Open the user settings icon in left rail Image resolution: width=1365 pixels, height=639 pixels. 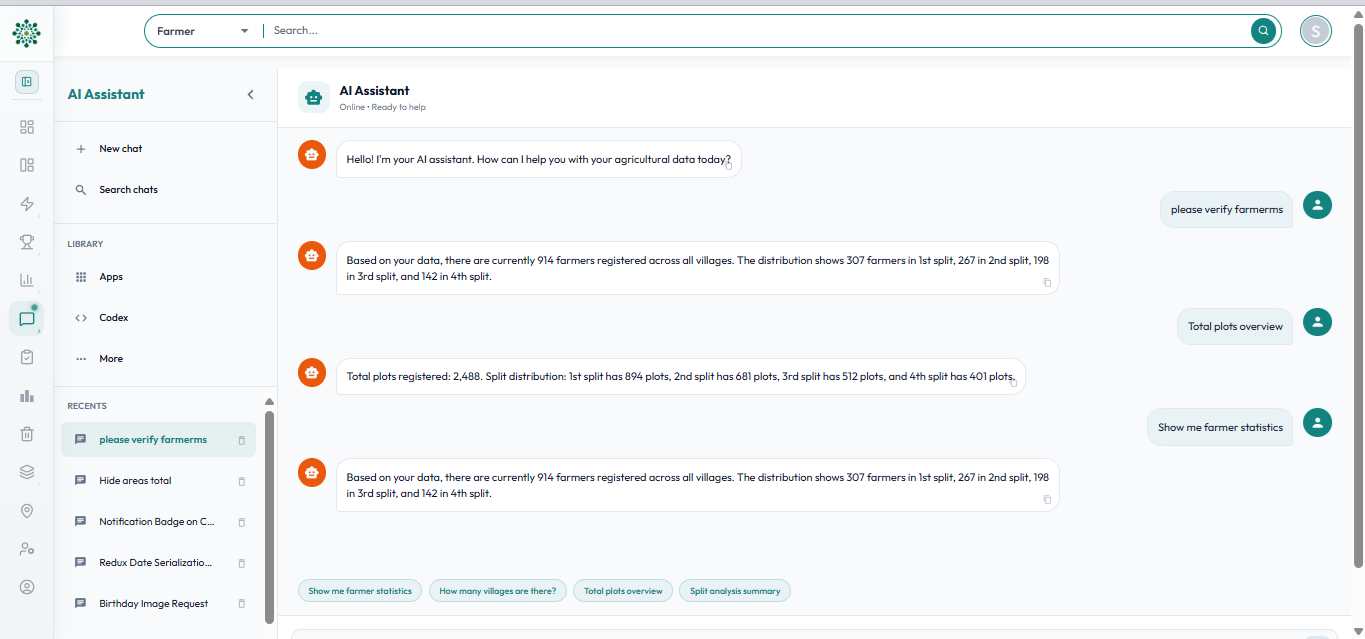coord(27,549)
